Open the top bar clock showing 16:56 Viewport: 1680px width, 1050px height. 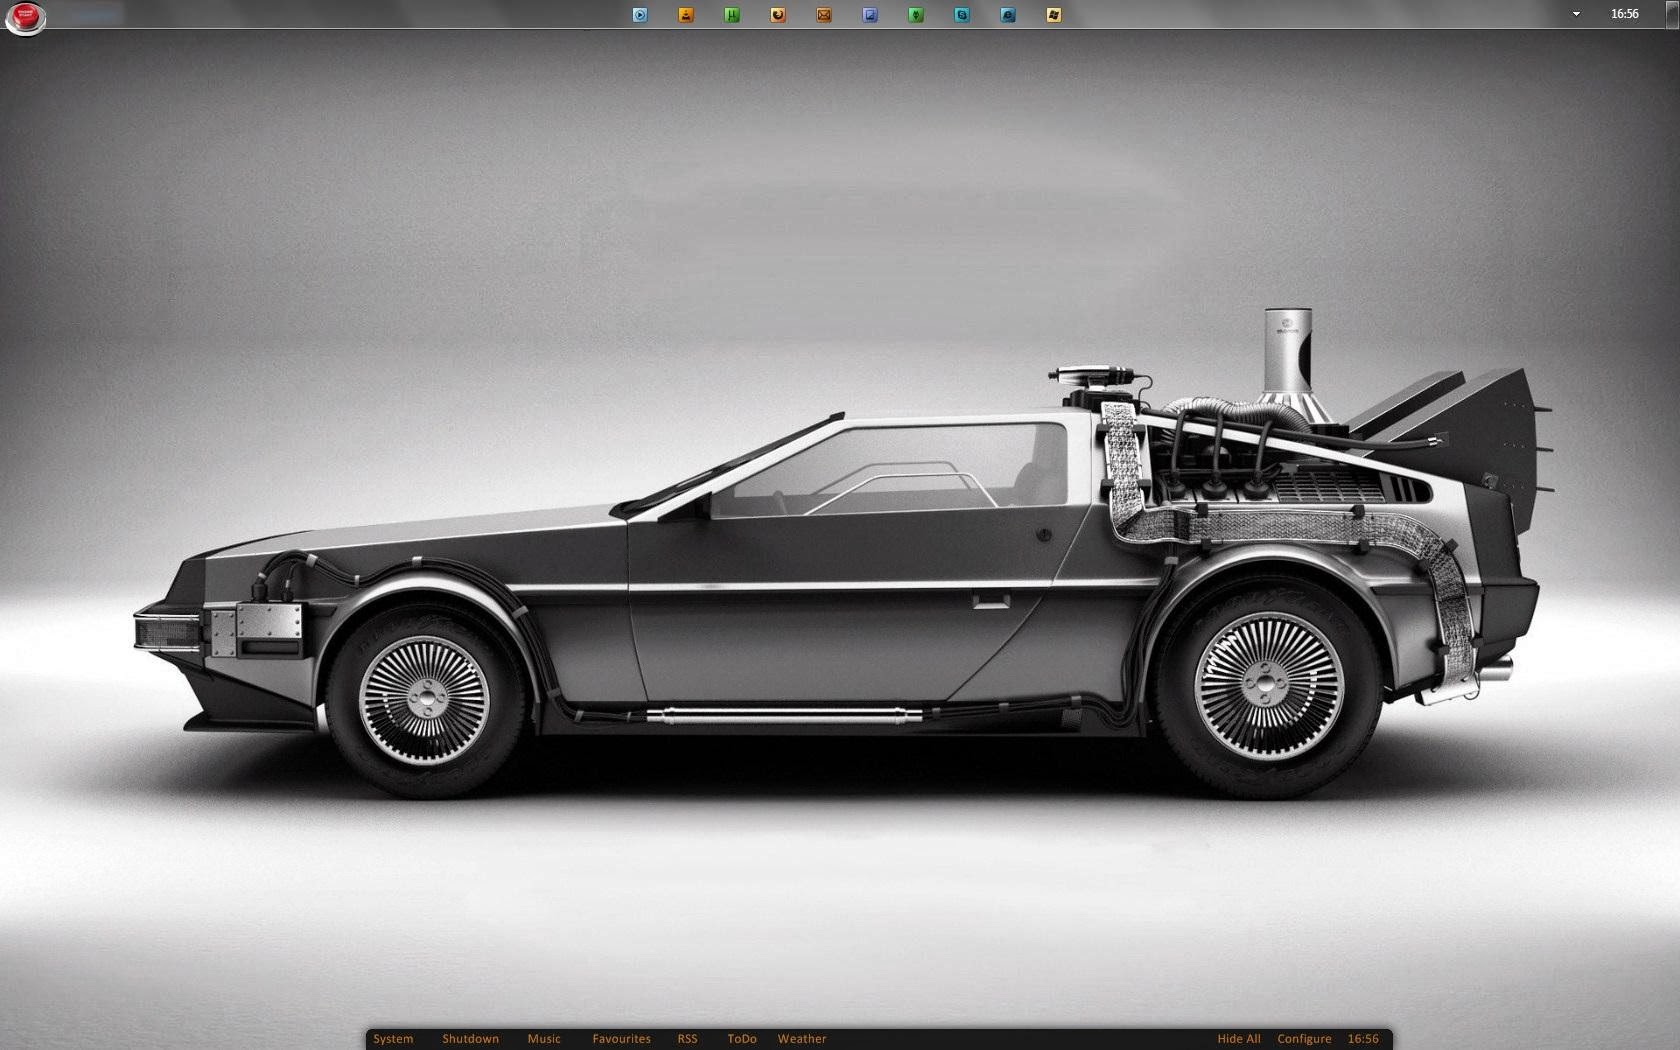pyautogui.click(x=1625, y=14)
